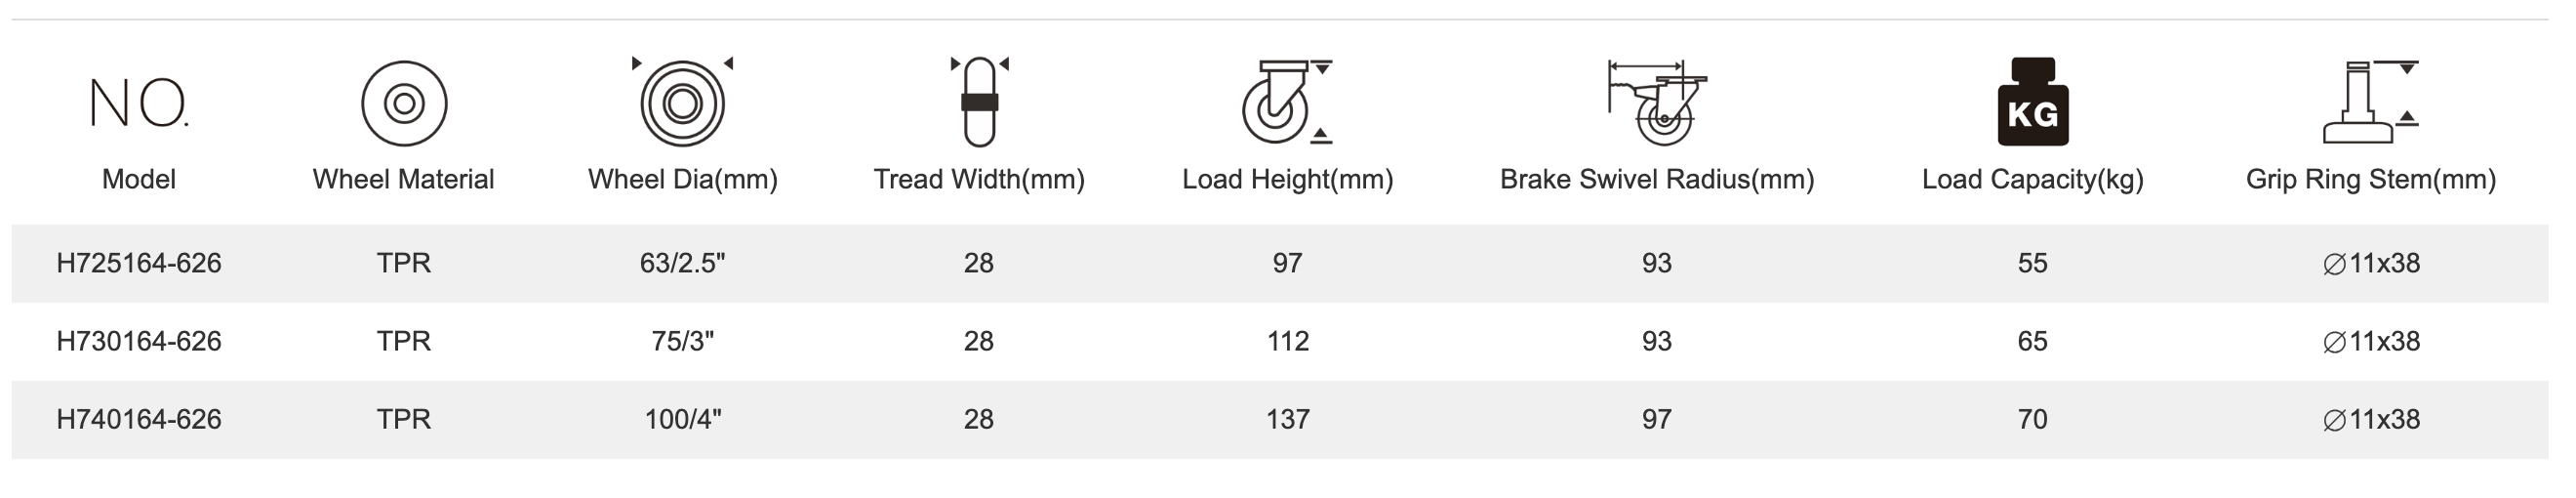Click the KG load capacity icon
2576x498 pixels.
(x=2032, y=102)
